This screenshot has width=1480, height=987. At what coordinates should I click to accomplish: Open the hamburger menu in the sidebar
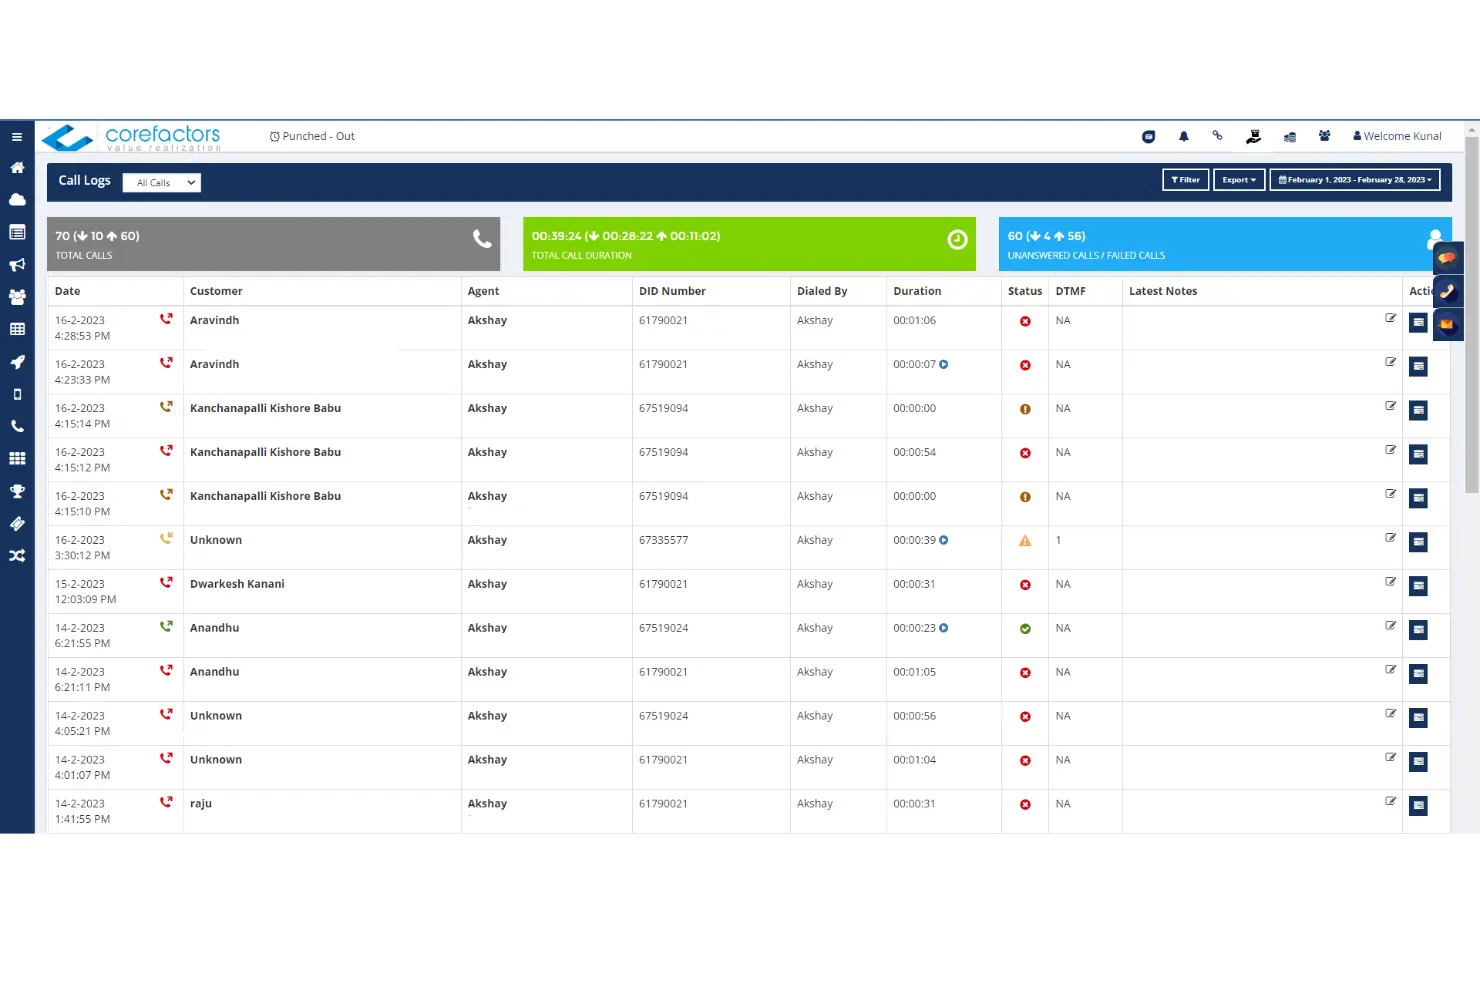coord(17,137)
